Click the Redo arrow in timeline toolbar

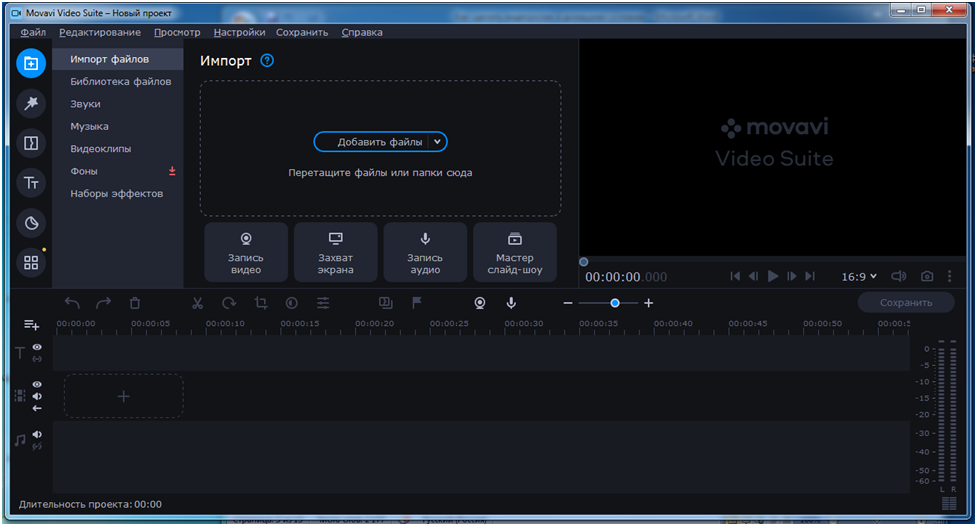click(x=103, y=303)
